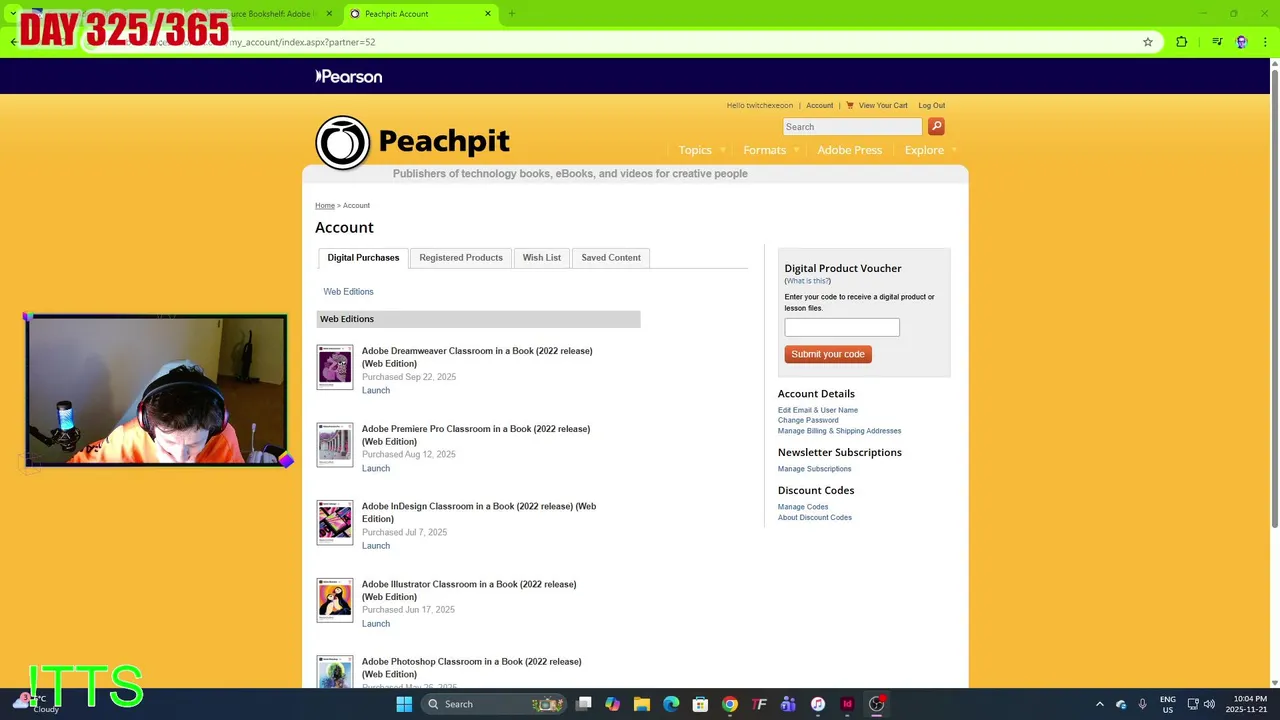Open iTunes music app from taskbar
1280x720 pixels.
[x=817, y=704]
